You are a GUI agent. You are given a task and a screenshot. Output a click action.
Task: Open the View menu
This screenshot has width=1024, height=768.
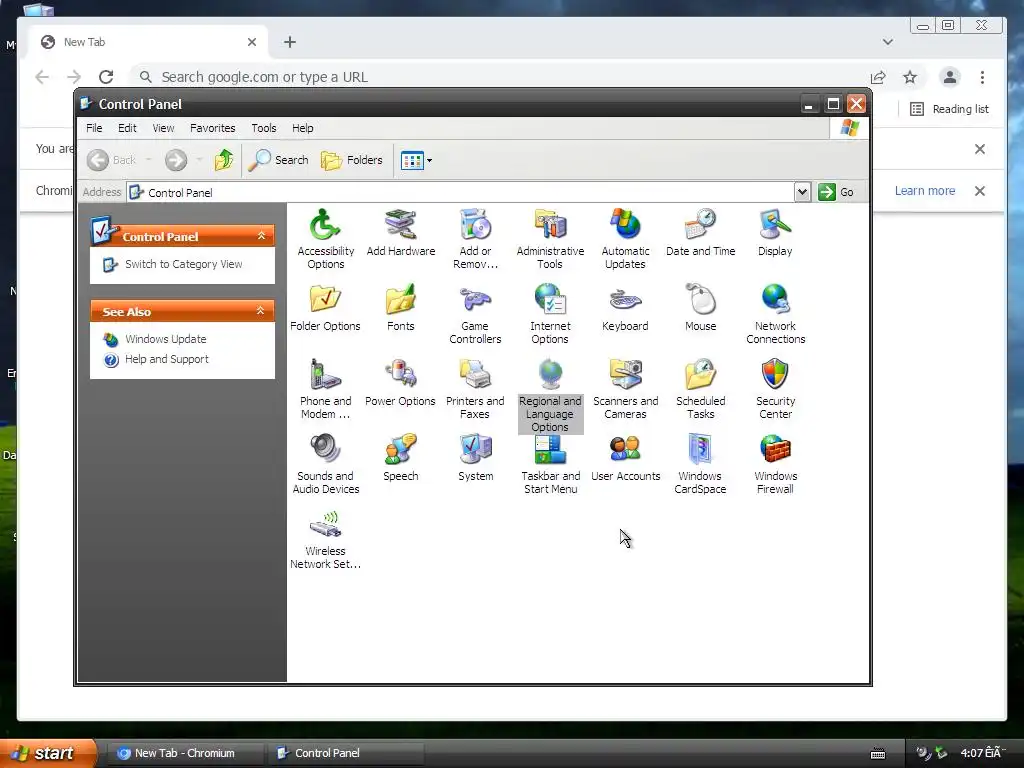pyautogui.click(x=163, y=128)
